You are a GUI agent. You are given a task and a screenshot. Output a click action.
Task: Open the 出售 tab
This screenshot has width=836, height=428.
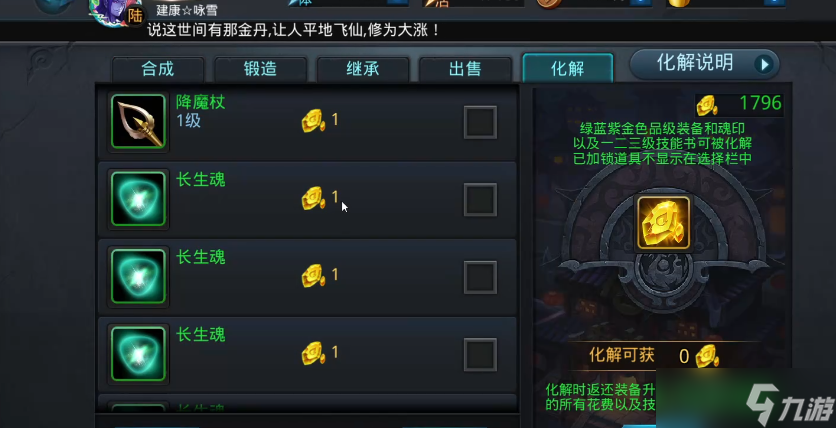tap(465, 69)
